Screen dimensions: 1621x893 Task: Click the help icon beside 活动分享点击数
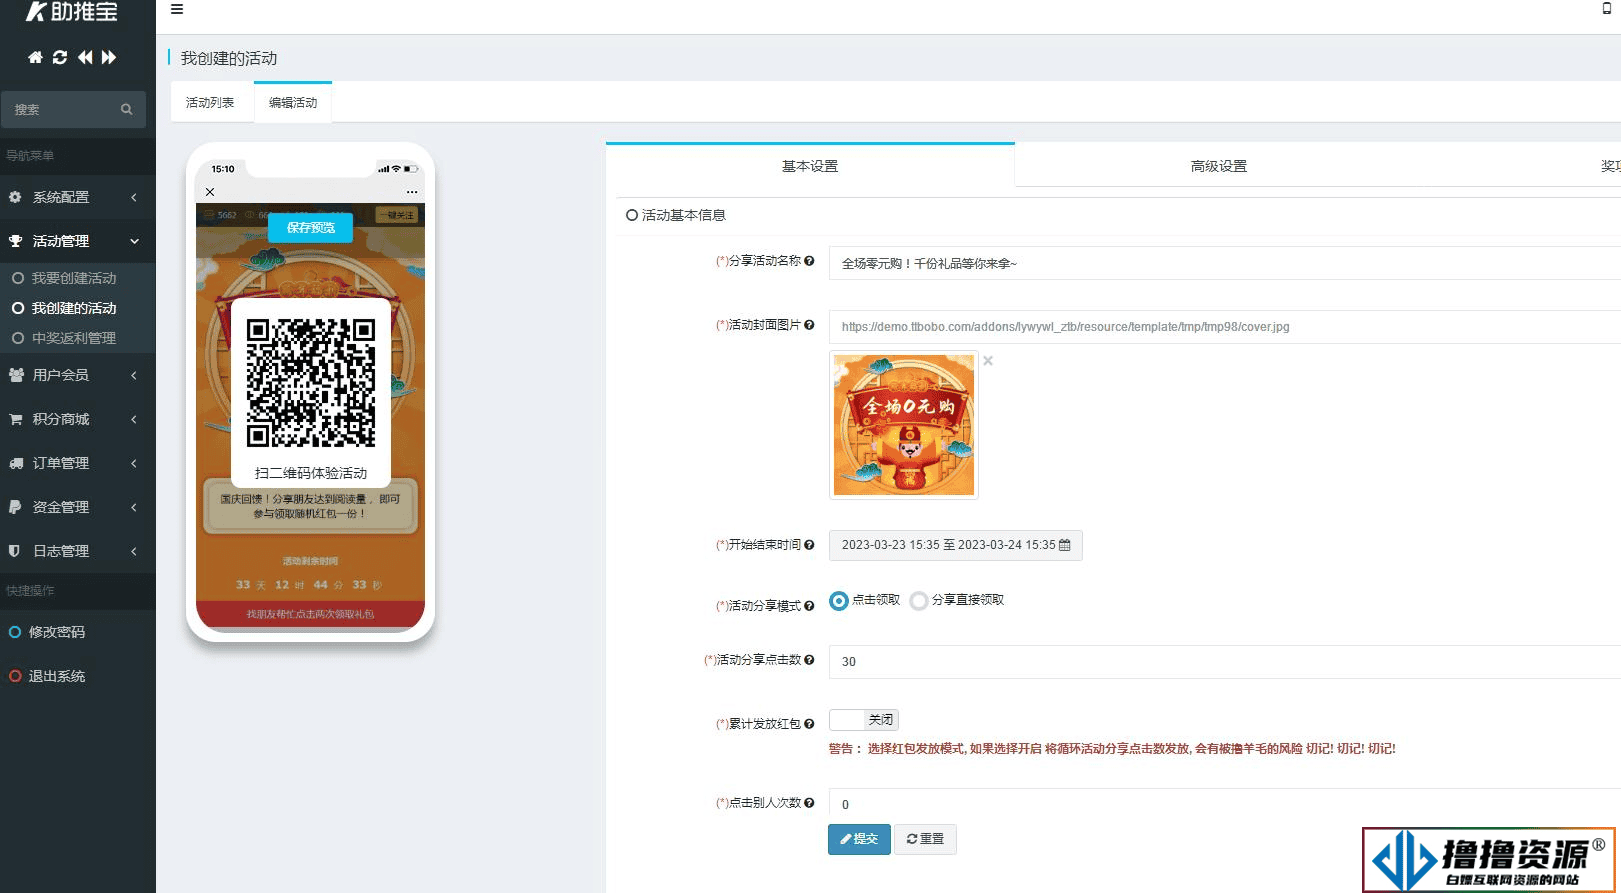(809, 660)
